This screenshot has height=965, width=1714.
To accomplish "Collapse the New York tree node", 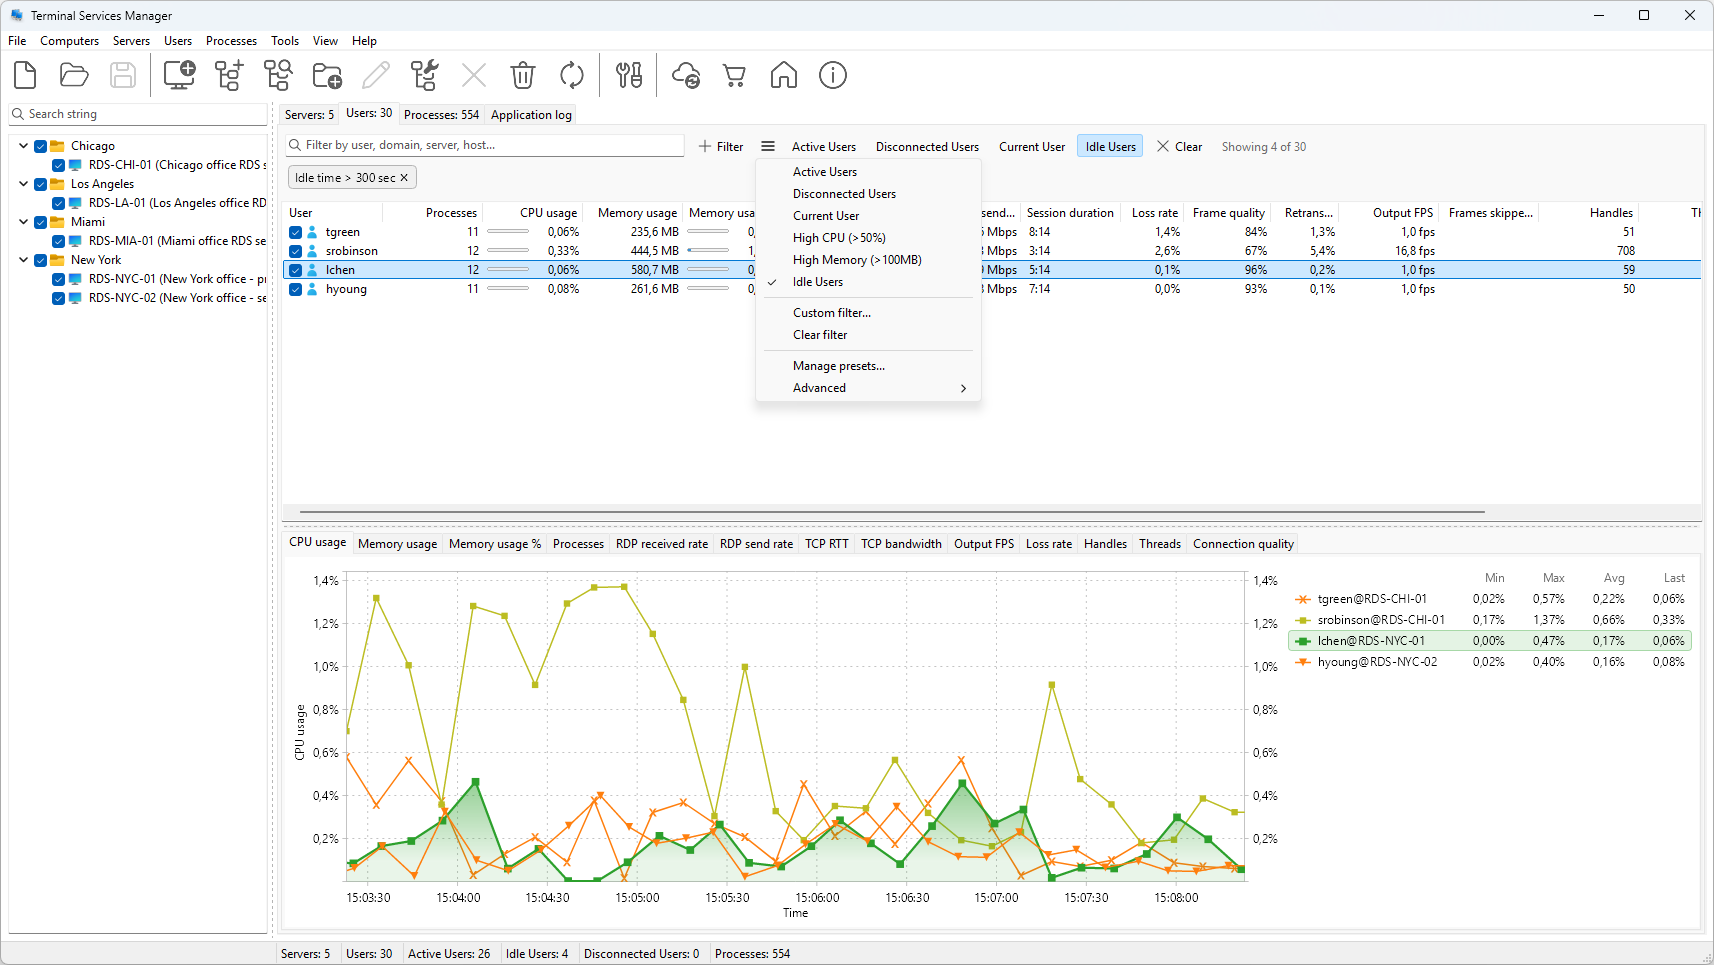I will click(x=24, y=260).
